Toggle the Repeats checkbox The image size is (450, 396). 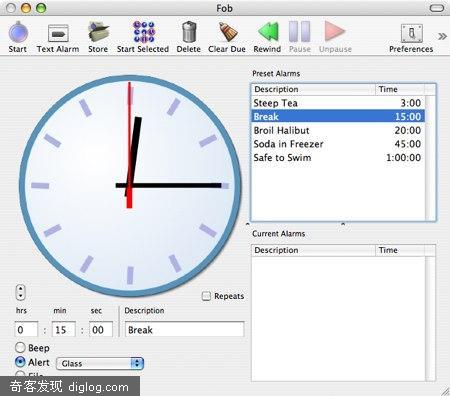pos(206,296)
